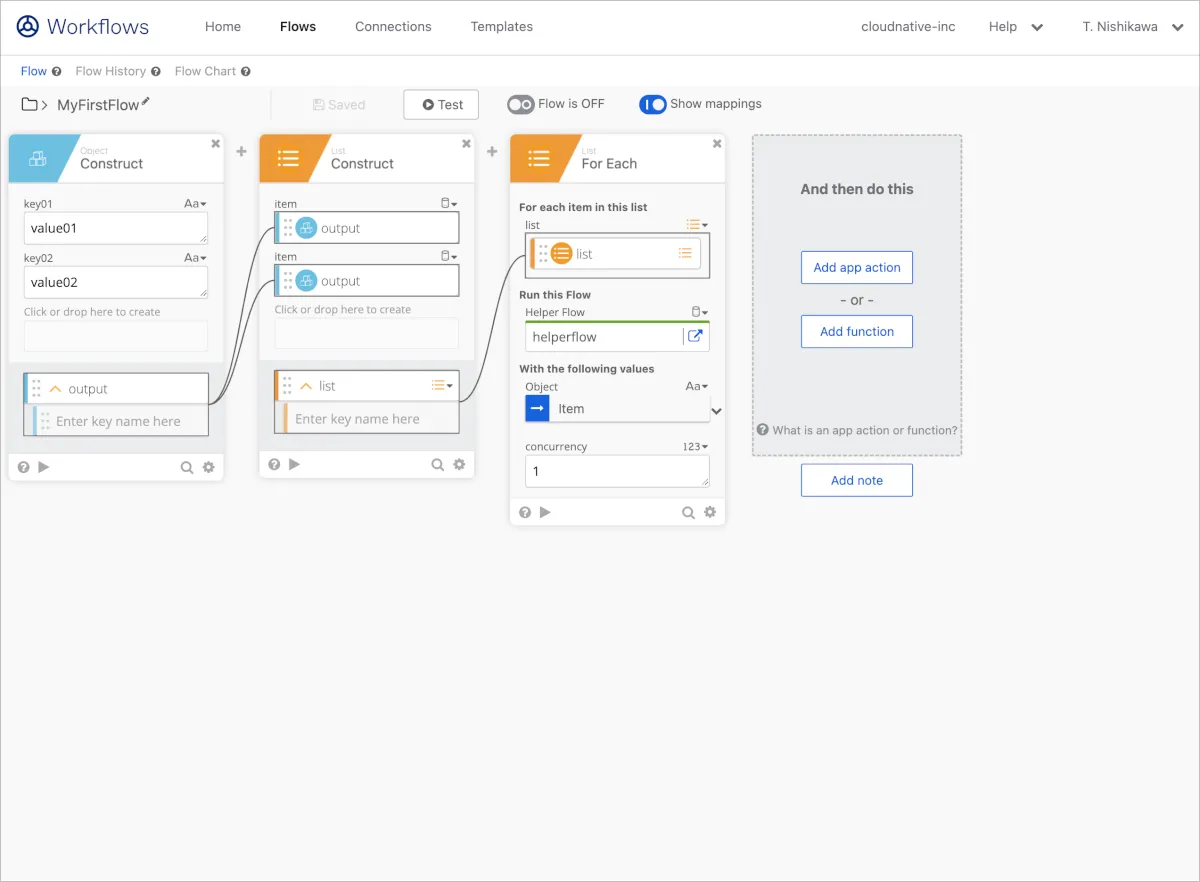Open Object type dropdown Aa in For Each
This screenshot has height=882, width=1200.
coord(697,386)
